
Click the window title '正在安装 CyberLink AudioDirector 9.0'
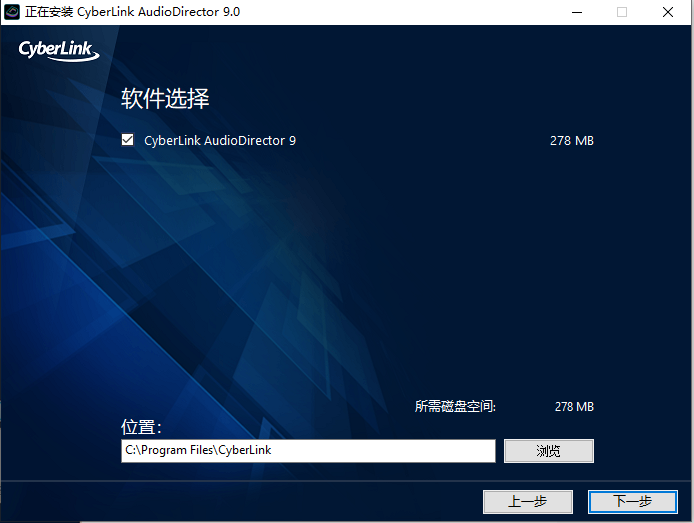[x=133, y=12]
